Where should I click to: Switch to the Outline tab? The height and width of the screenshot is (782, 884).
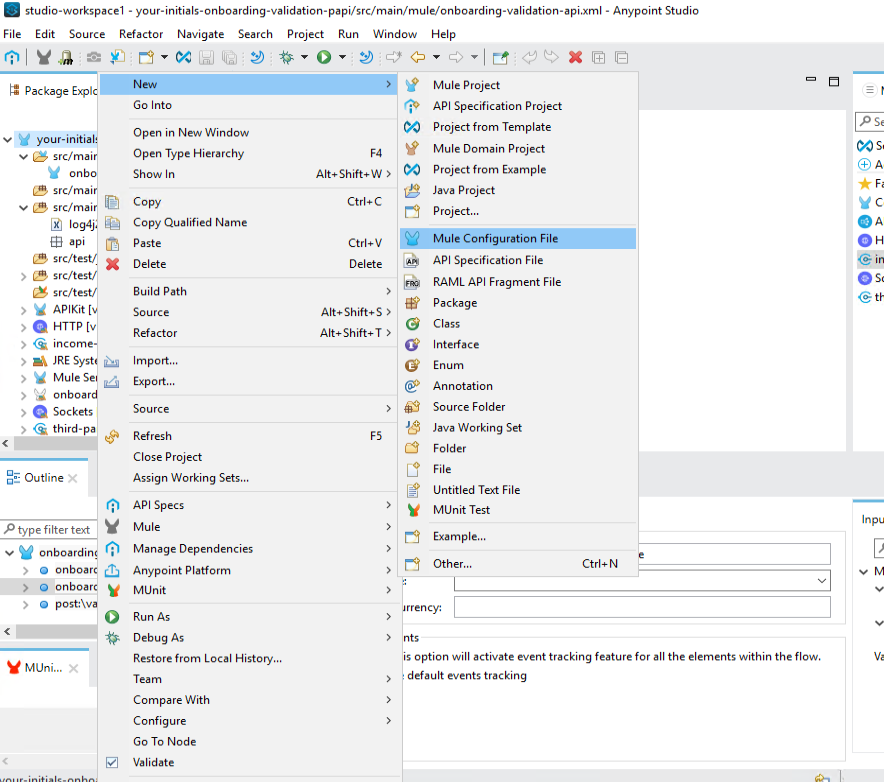43,478
